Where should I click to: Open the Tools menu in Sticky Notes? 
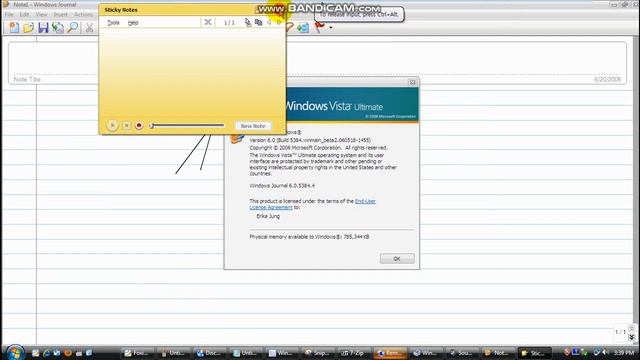point(113,23)
